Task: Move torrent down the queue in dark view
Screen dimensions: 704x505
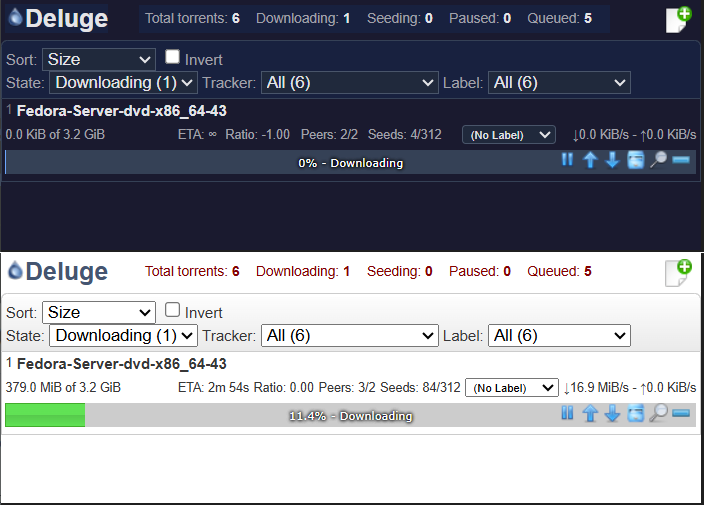Action: pos(612,160)
